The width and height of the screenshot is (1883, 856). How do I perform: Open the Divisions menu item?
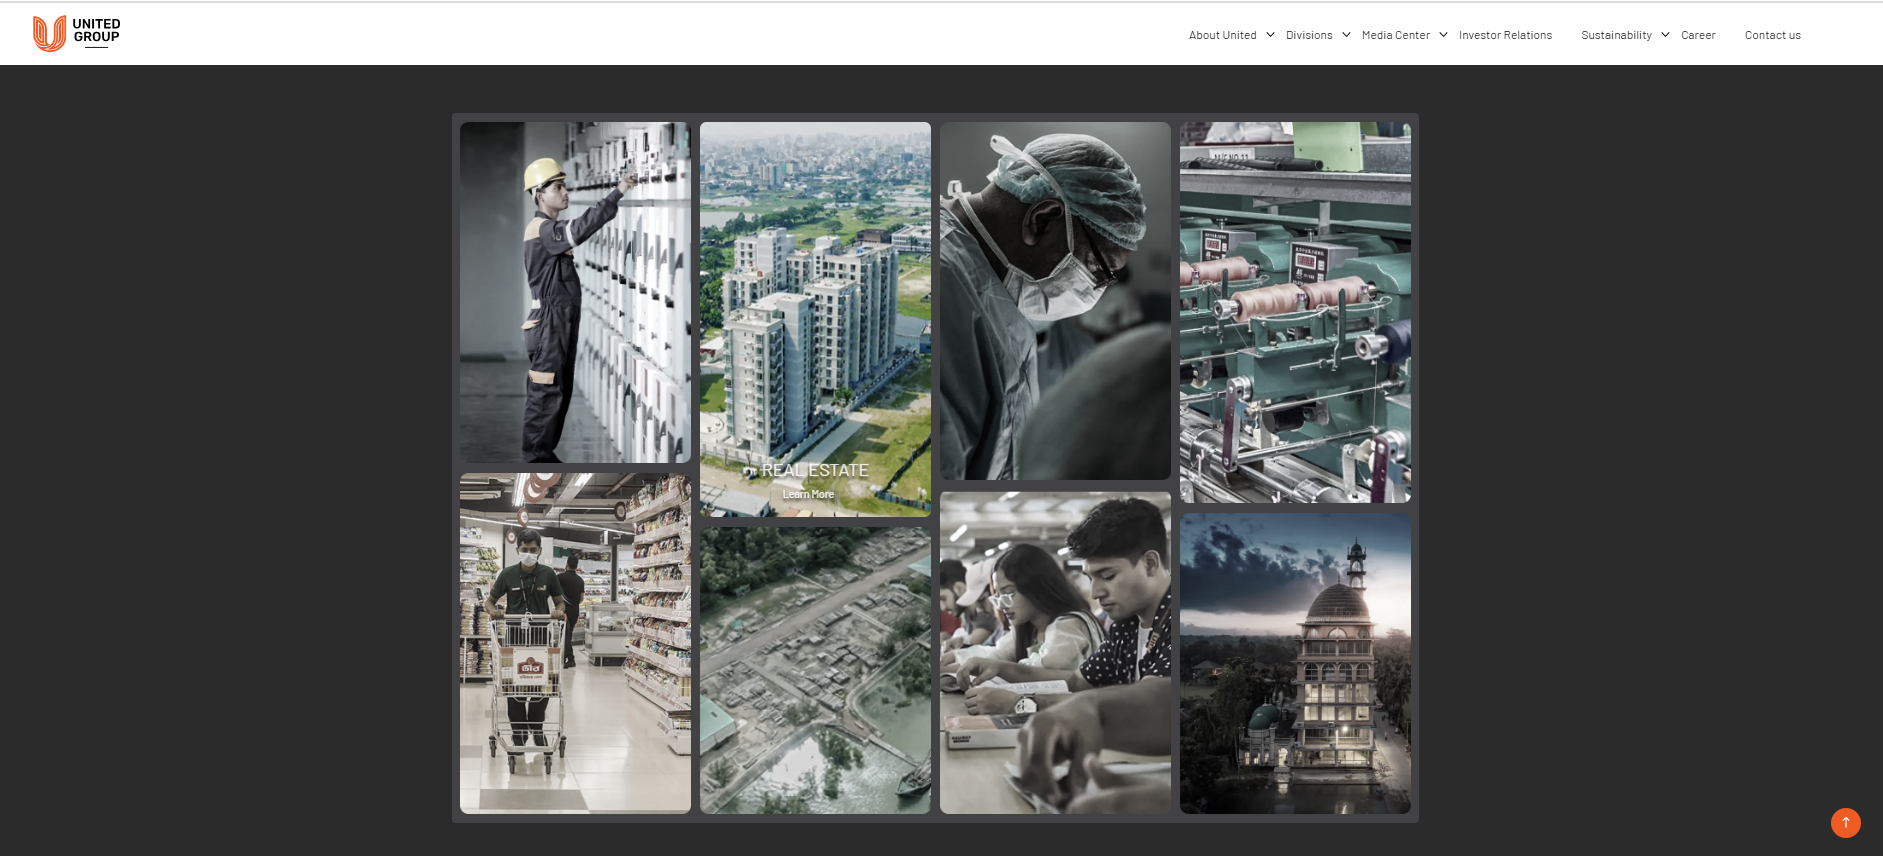(1308, 35)
